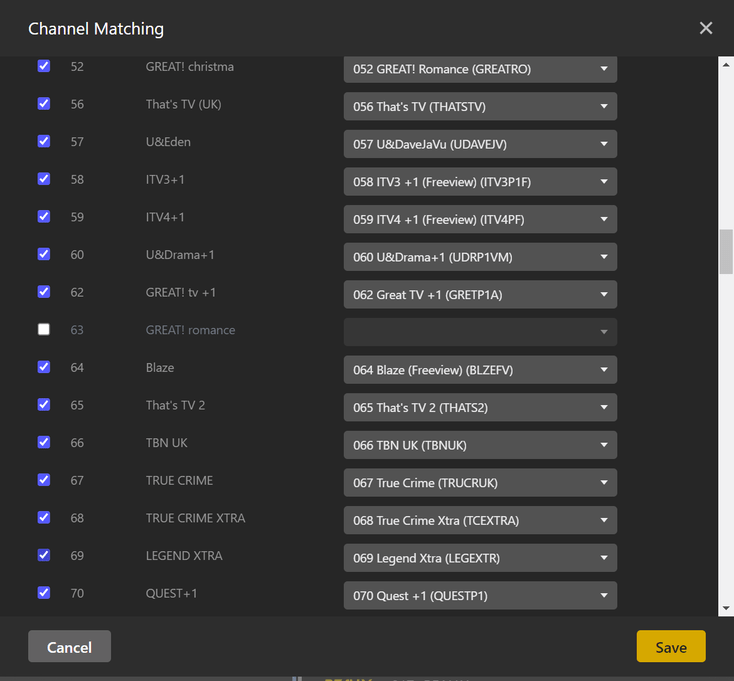Open 064 Blaze (Freeview) (BLZEFV) dropdown

coord(480,370)
